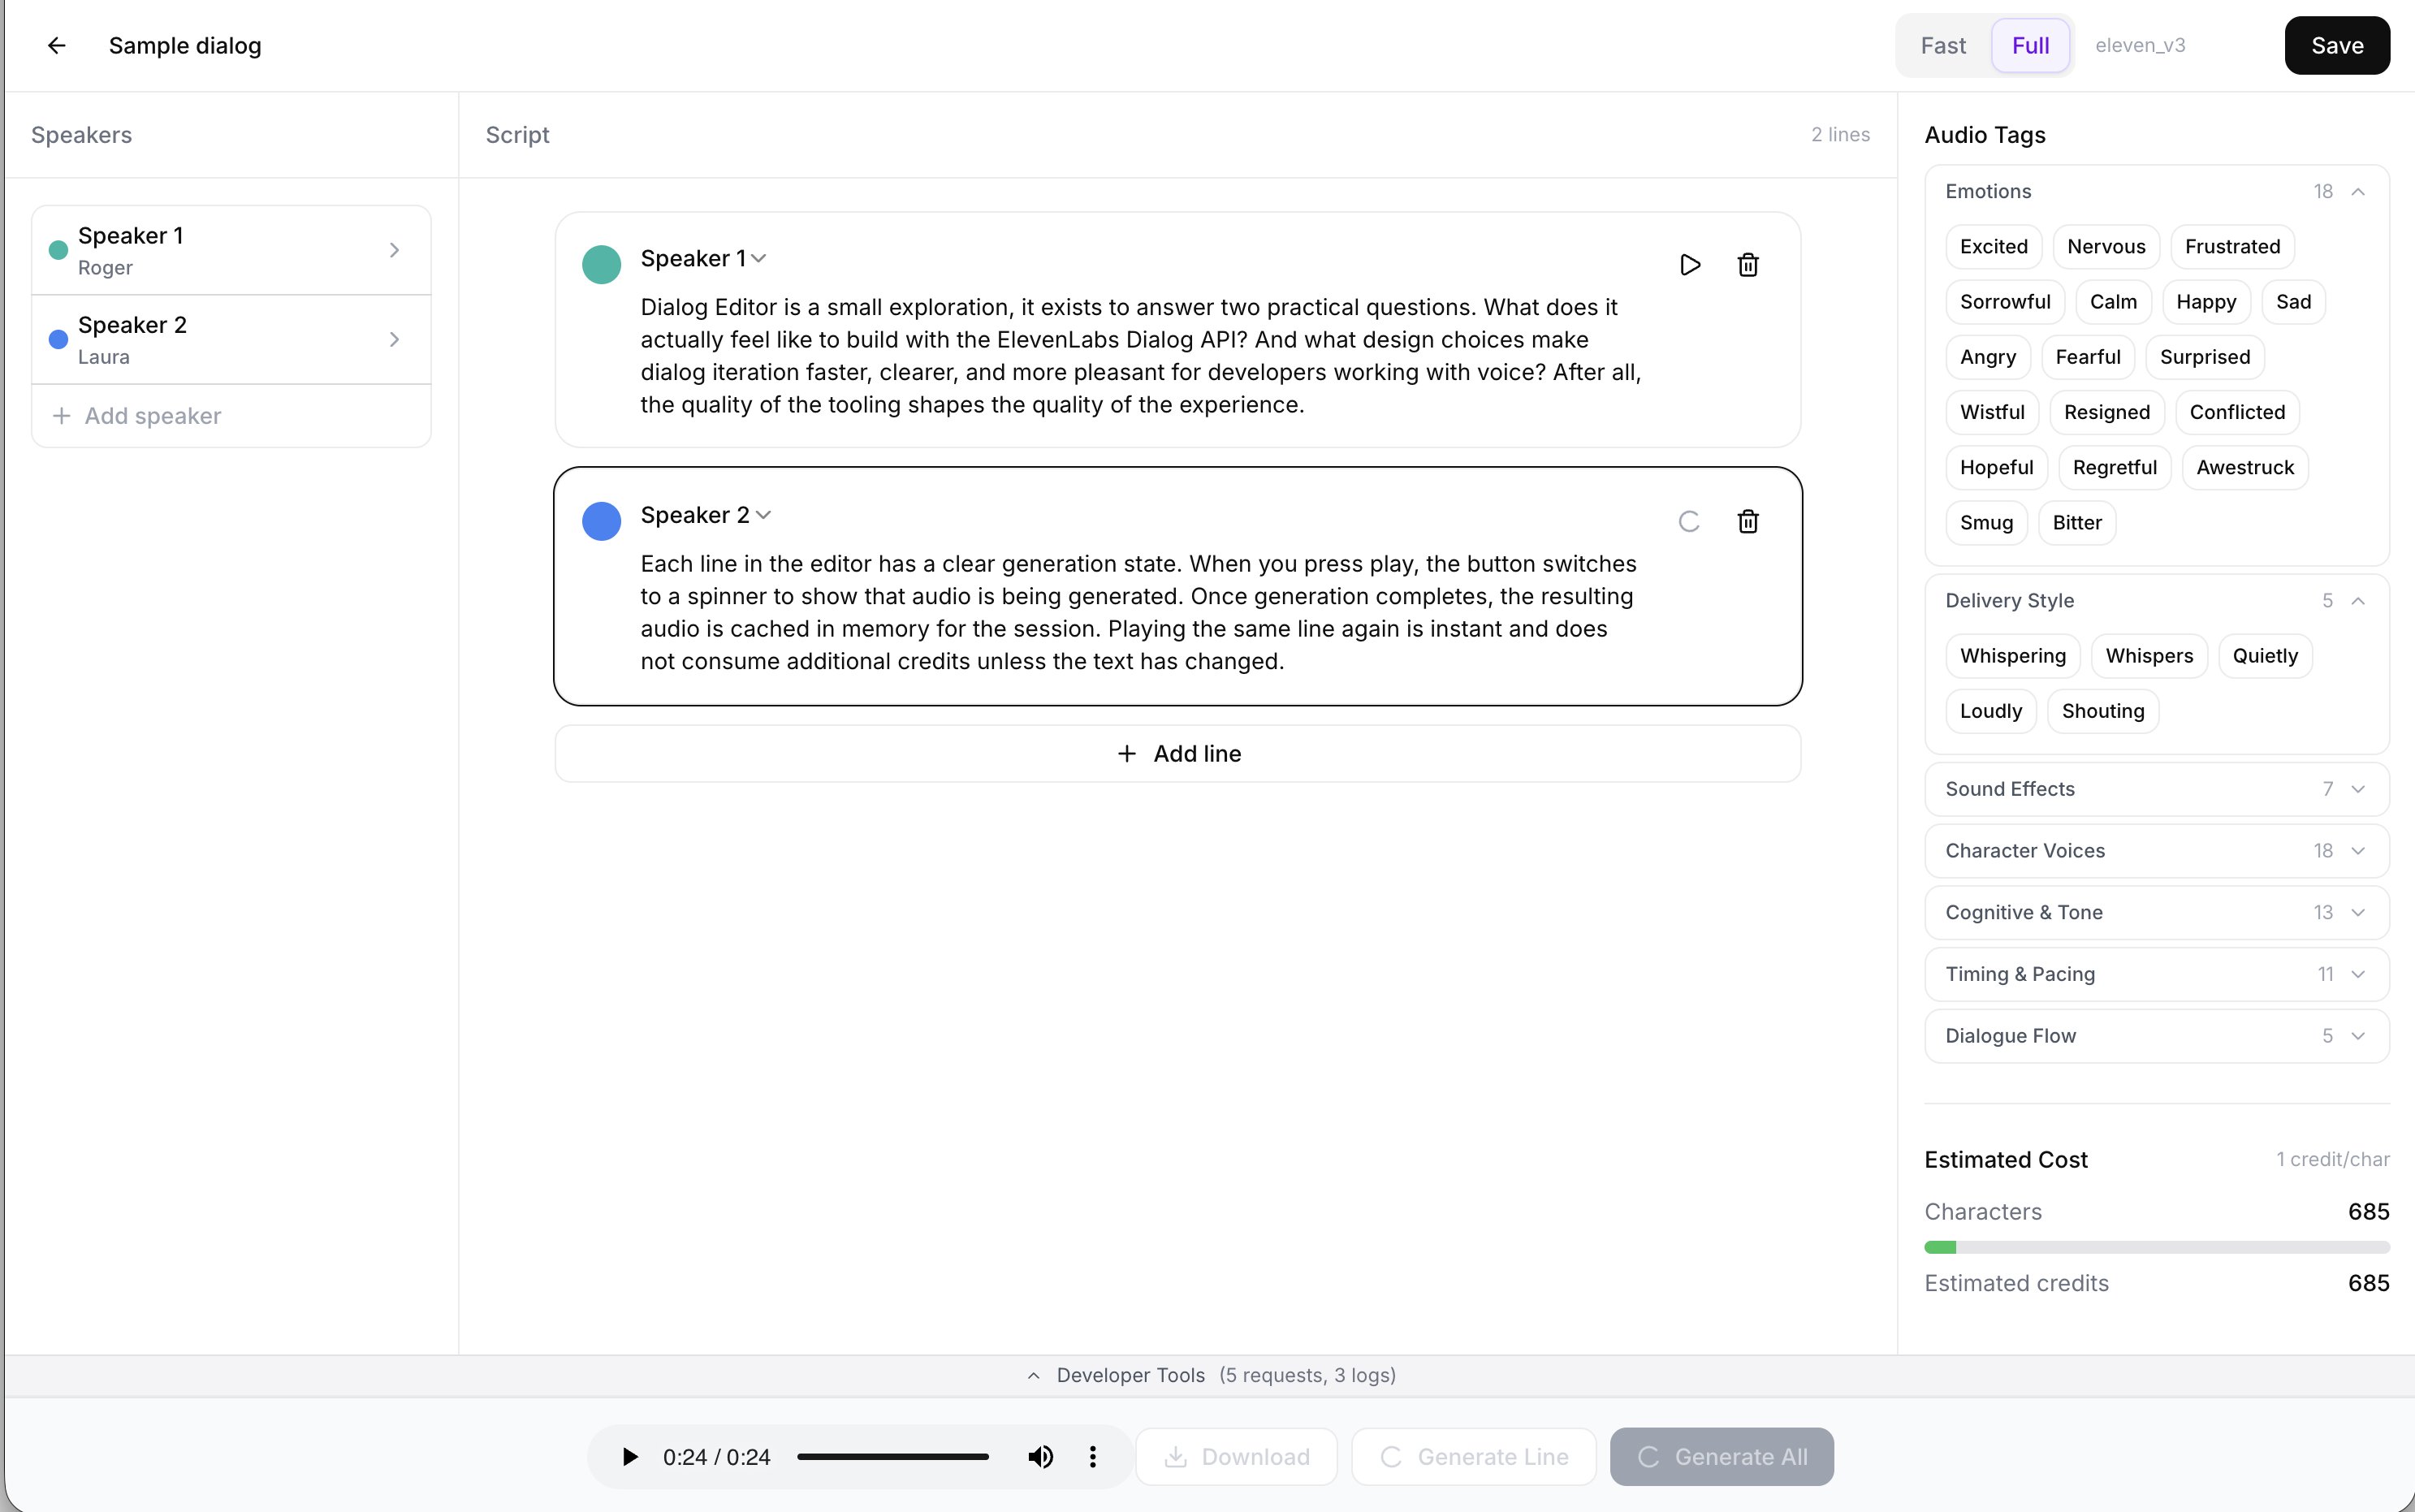This screenshot has width=2415, height=1512.
Task: Collapse the Emotions tag section
Action: [x=2357, y=192]
